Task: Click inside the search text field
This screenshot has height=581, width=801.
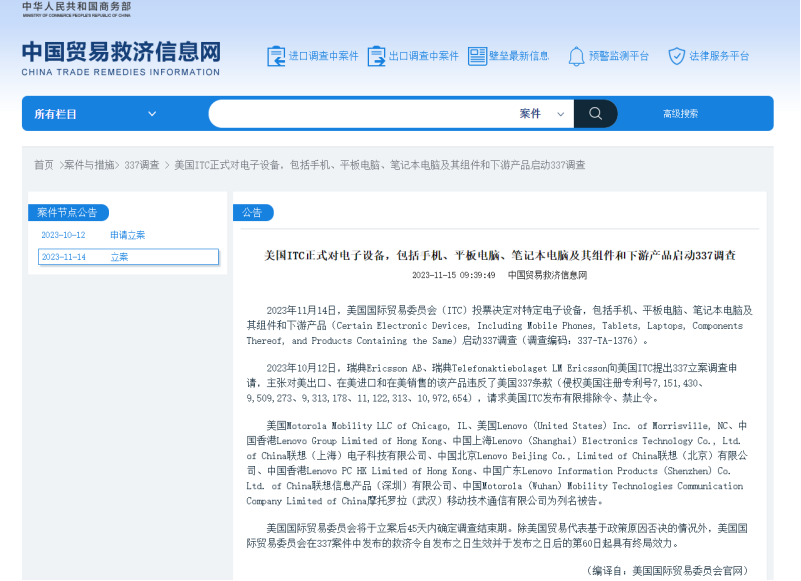Action: tap(360, 114)
